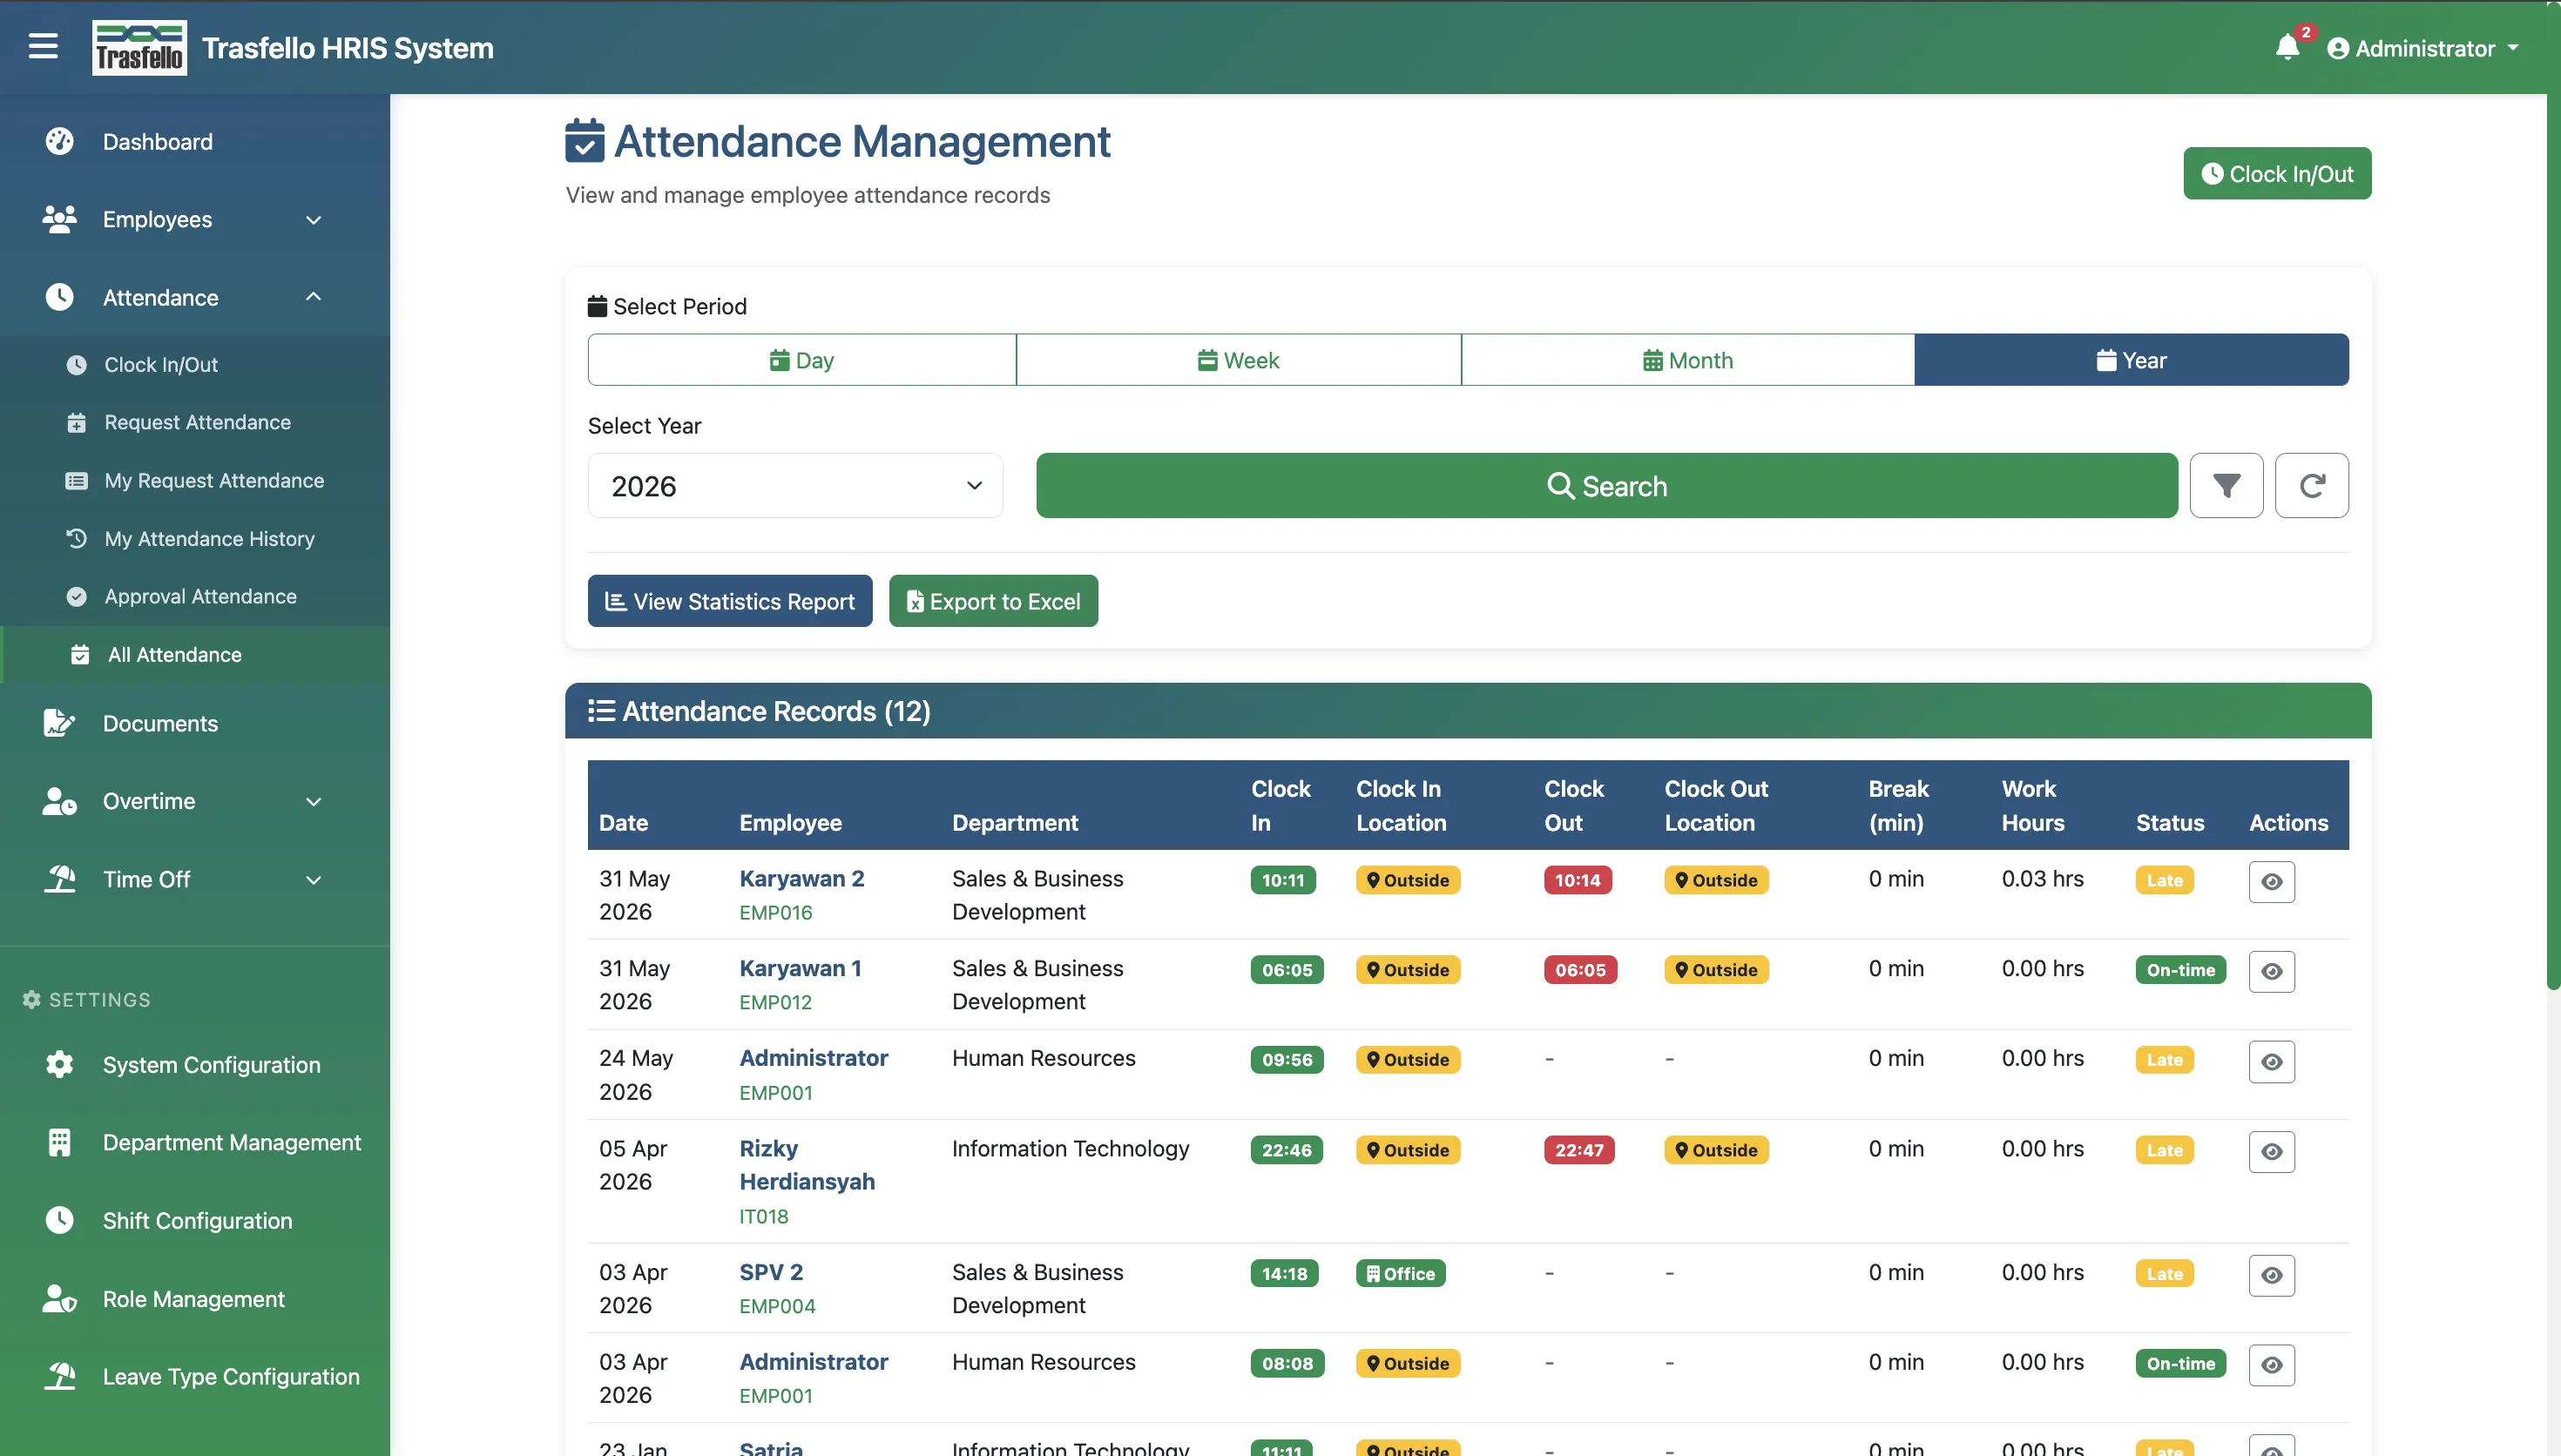Click the Role Management user-shield icon
Image resolution: width=2561 pixels, height=1456 pixels.
coord(60,1300)
